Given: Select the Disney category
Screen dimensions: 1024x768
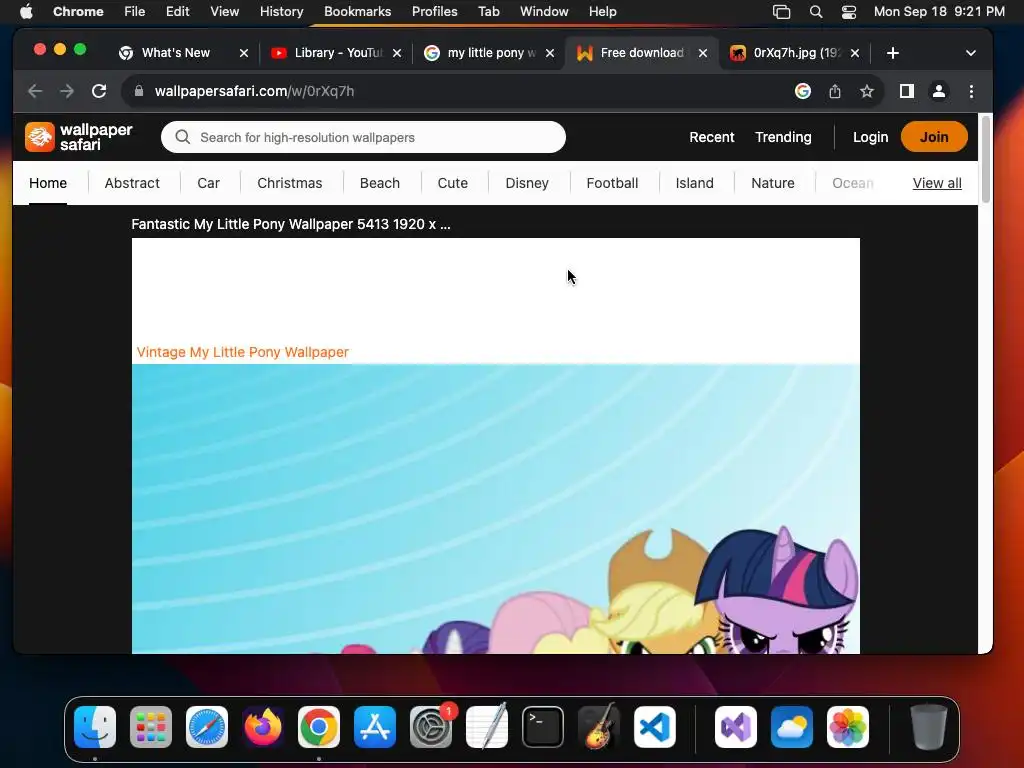Looking at the screenshot, I should click(x=527, y=184).
